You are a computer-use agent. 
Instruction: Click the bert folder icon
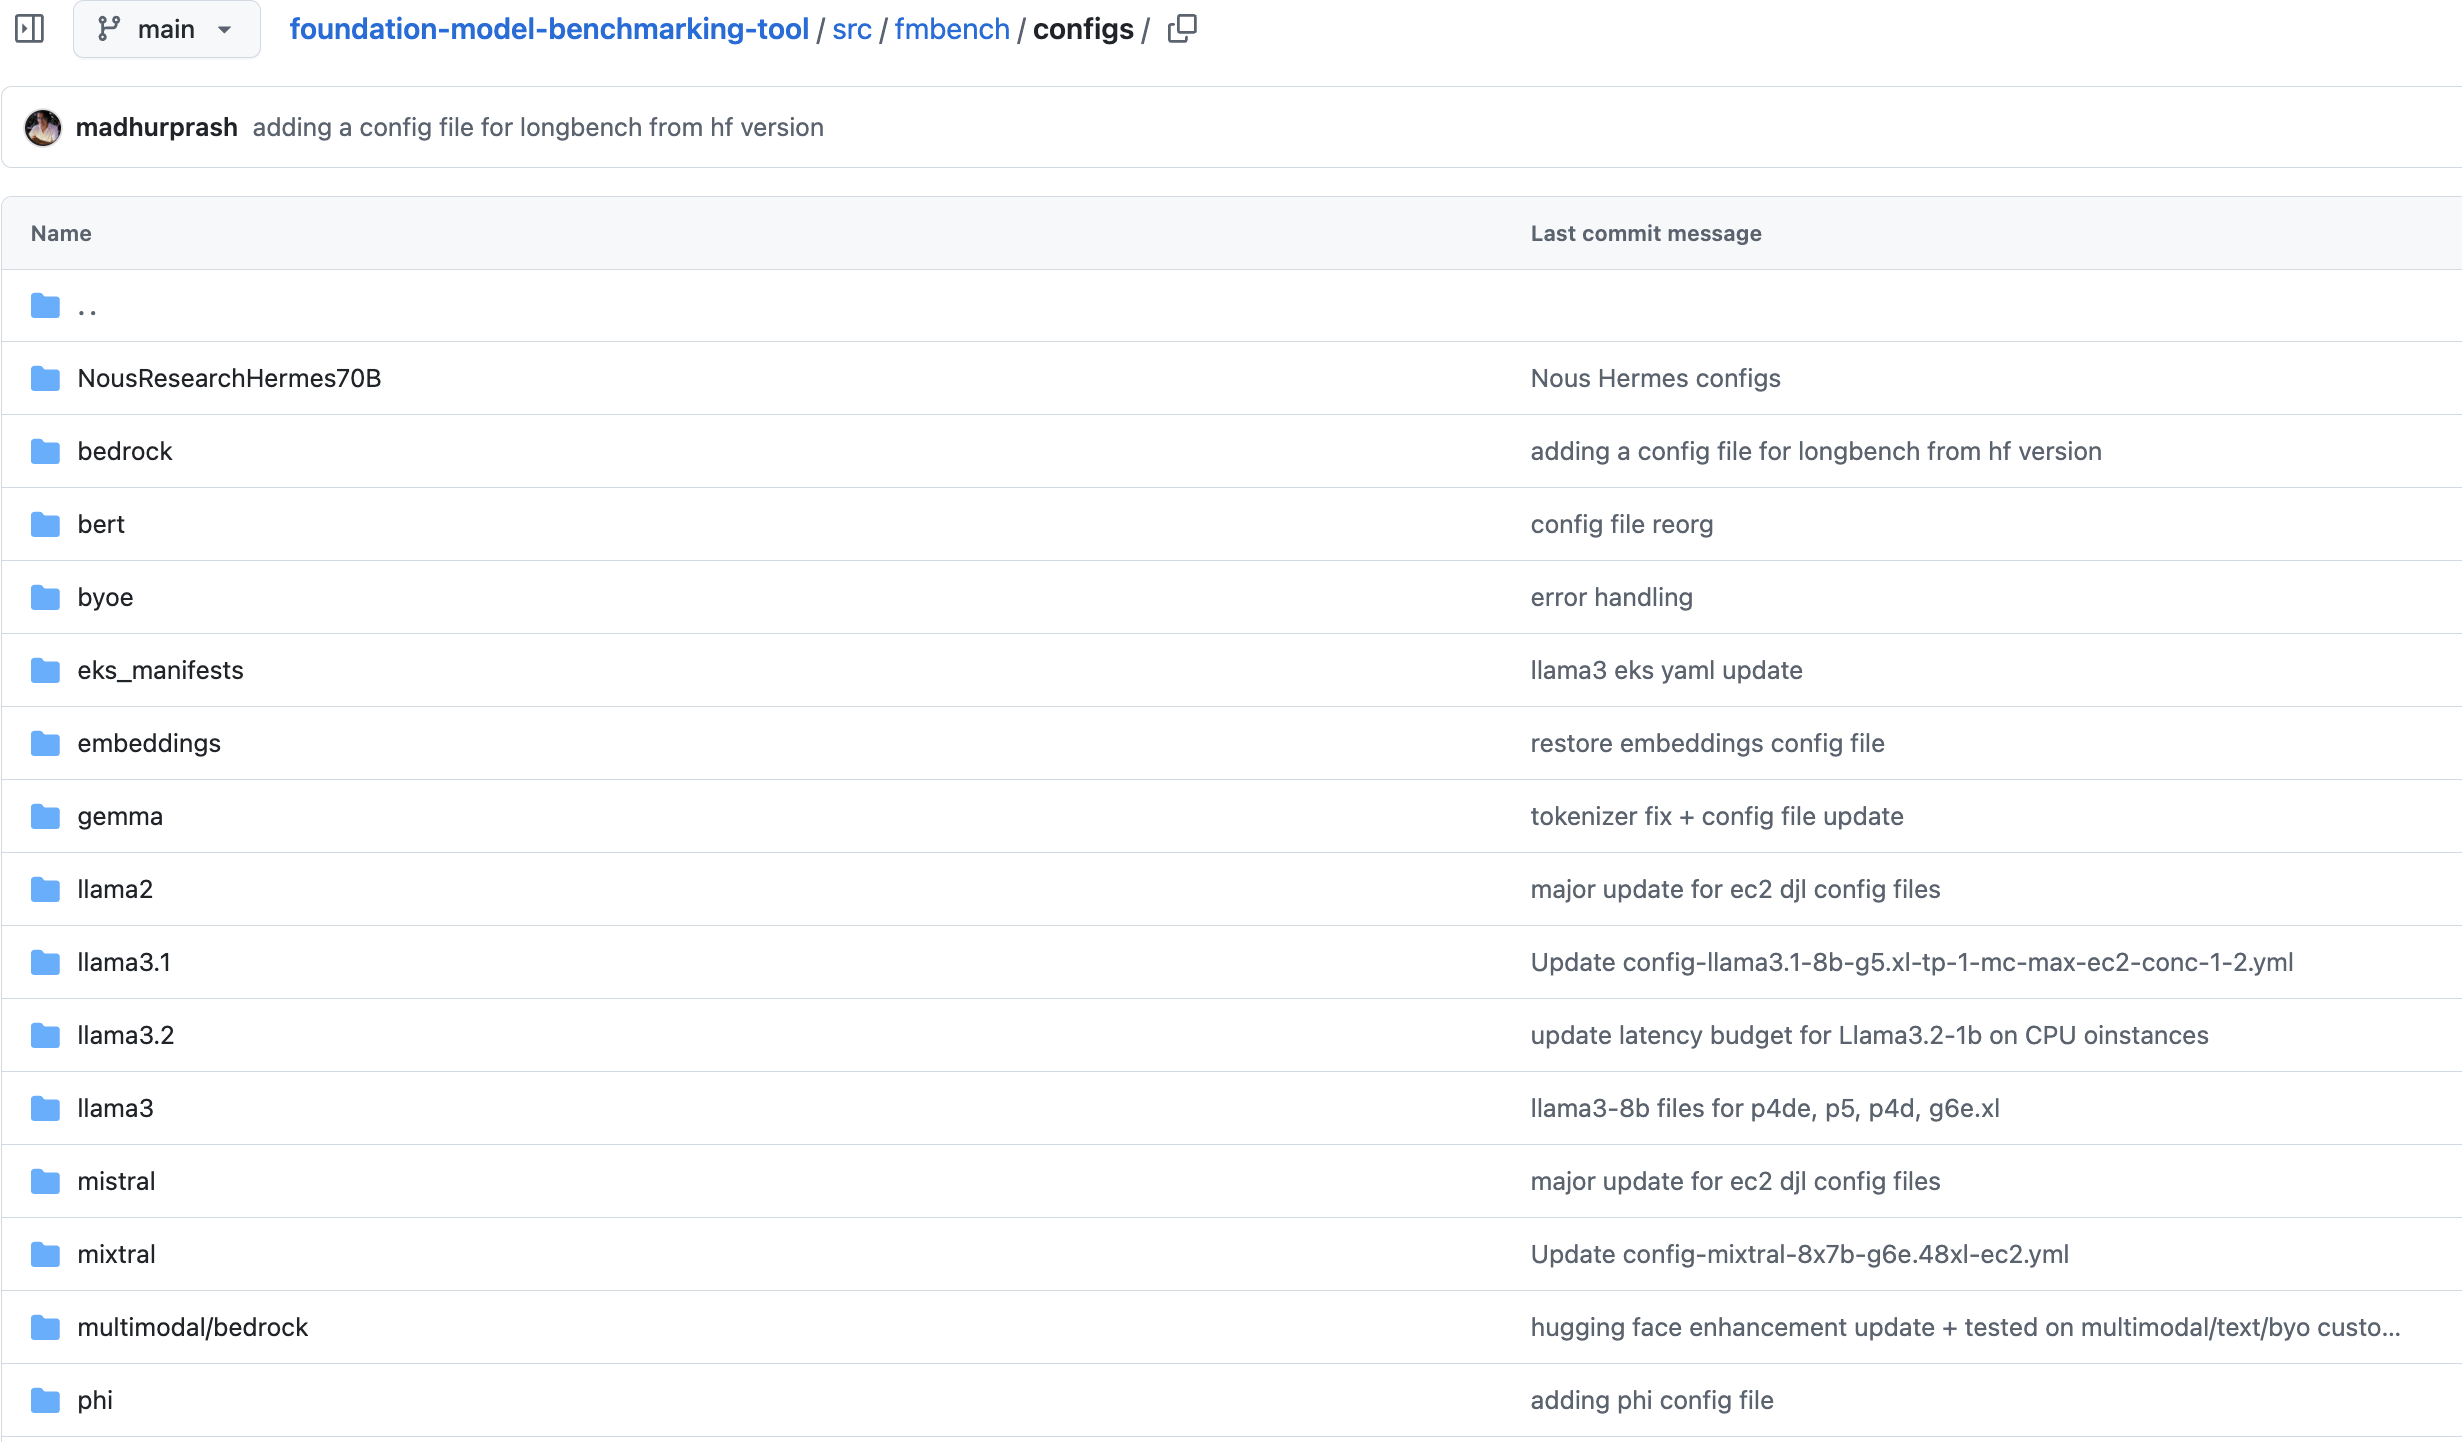coord(45,524)
